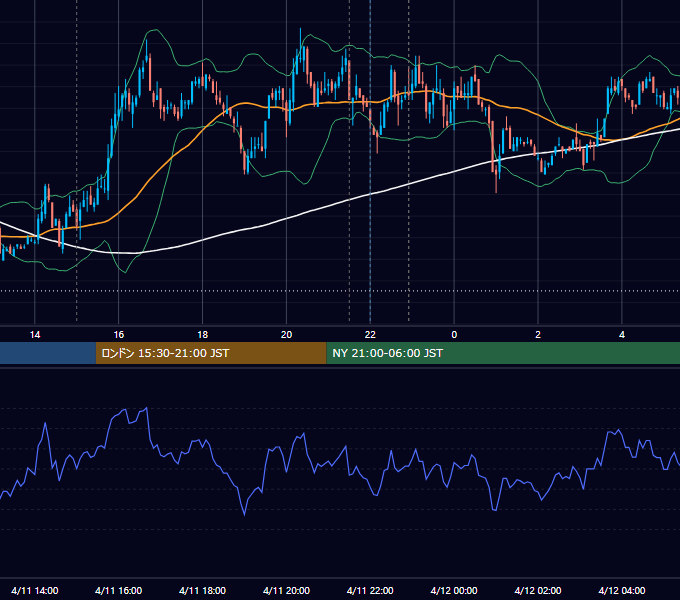Click the hour label 14 on chart axis
680x600 pixels.
tap(35, 335)
